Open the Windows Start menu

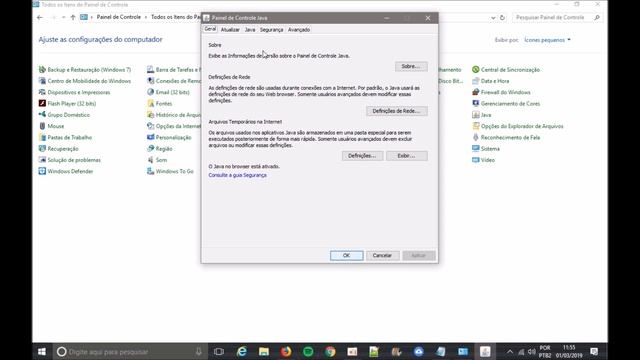tap(42, 351)
